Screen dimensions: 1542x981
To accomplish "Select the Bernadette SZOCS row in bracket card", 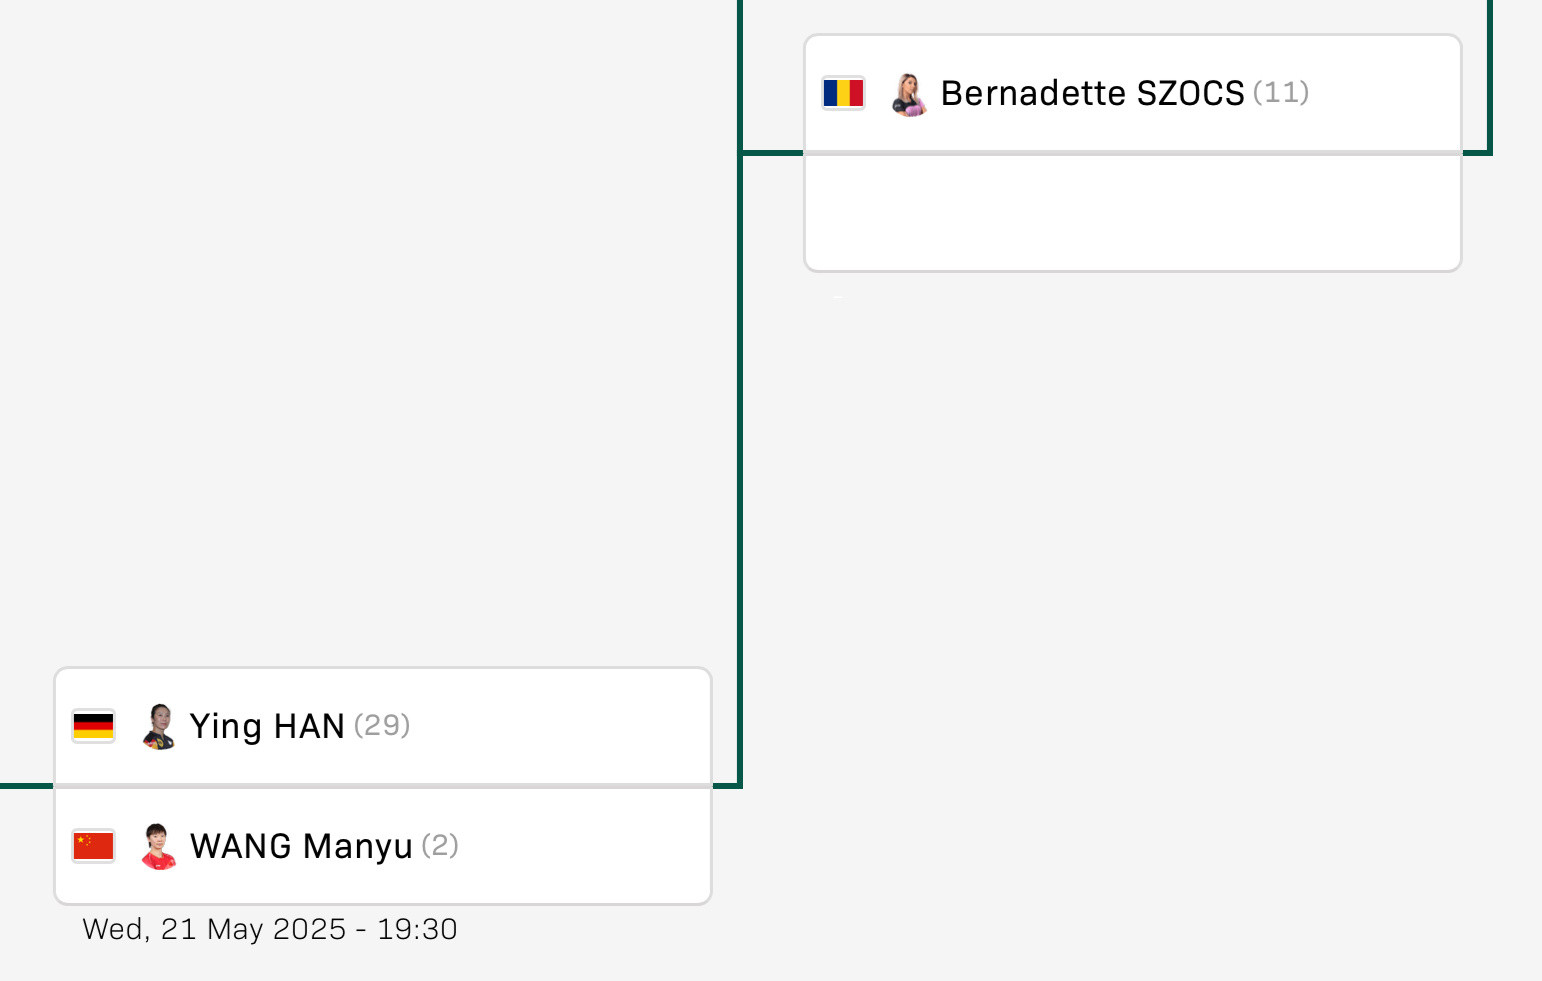I will pos(1133,93).
